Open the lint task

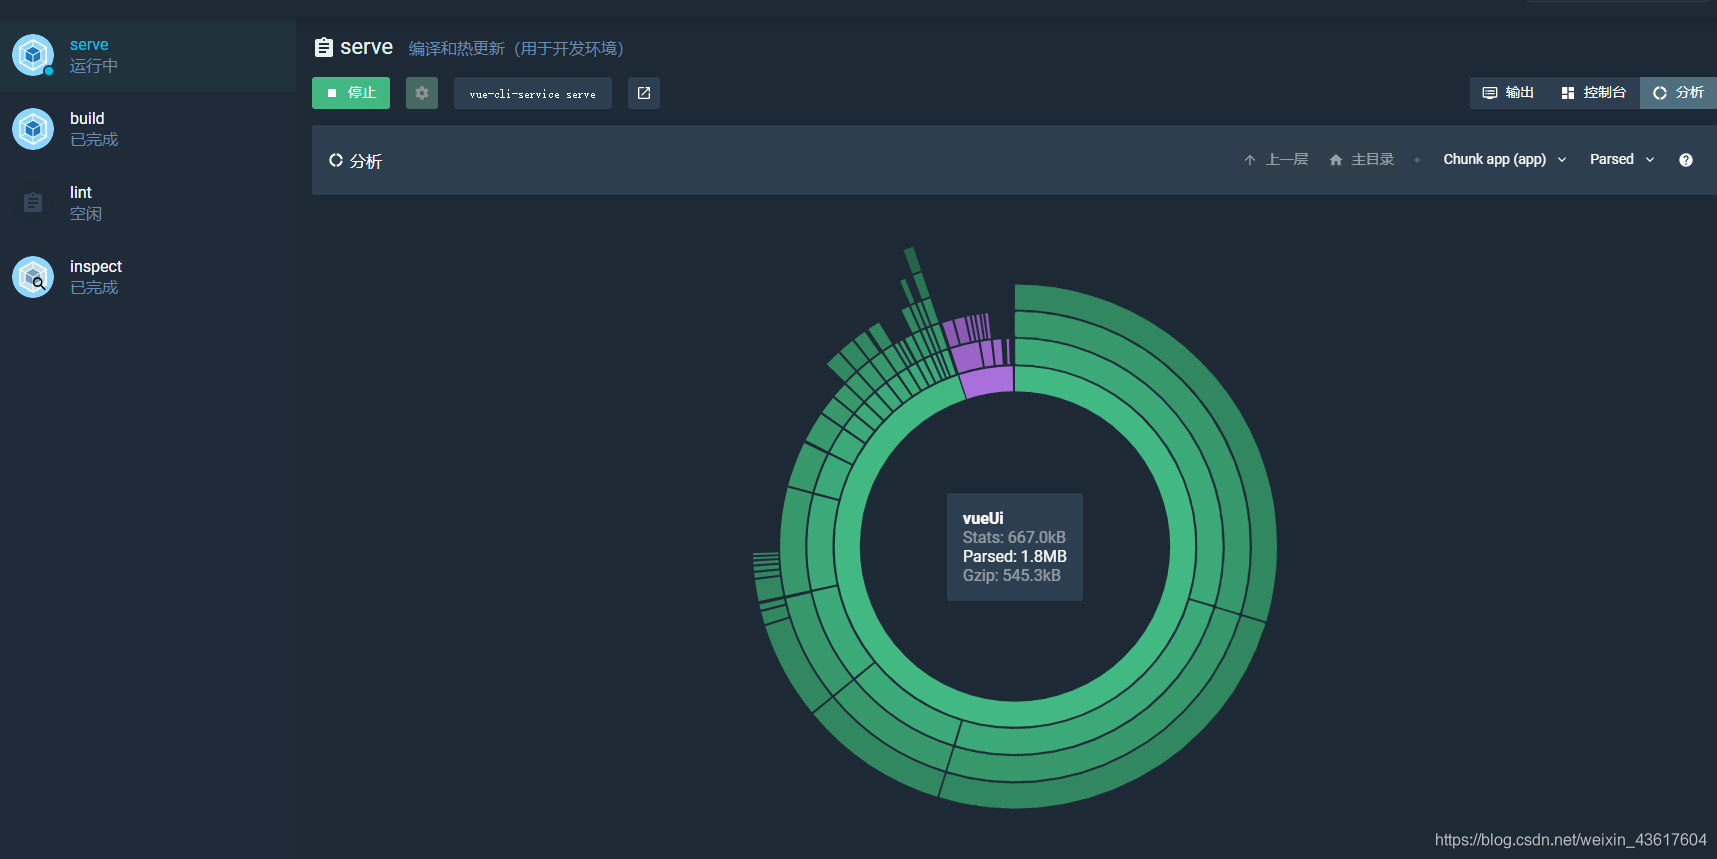[148, 203]
